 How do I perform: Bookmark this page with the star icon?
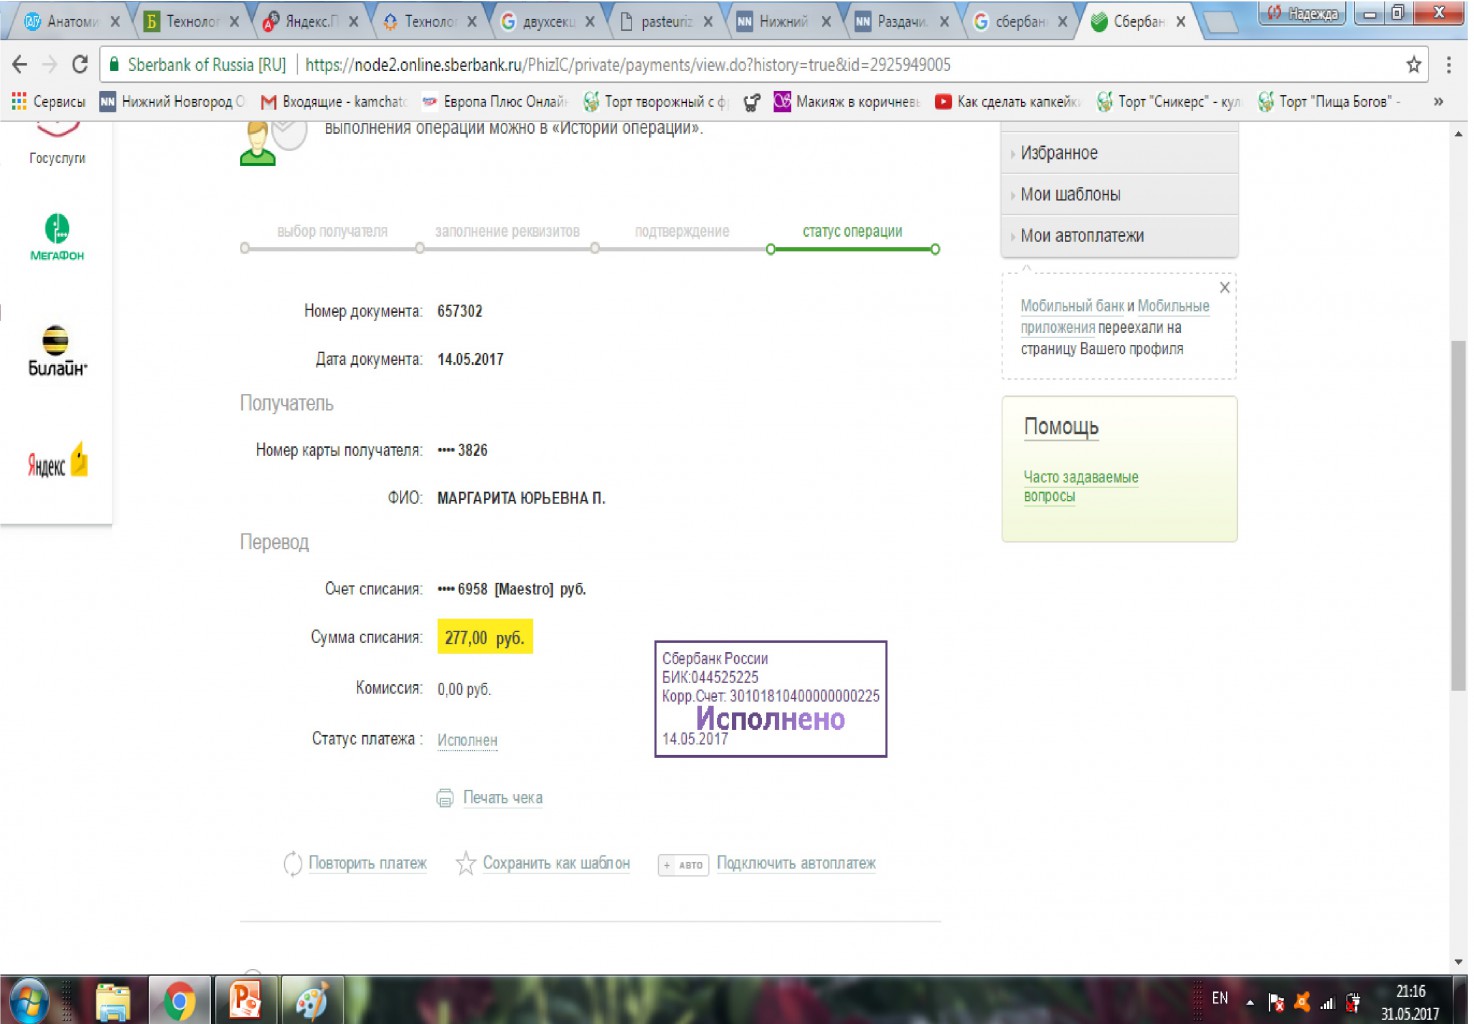pyautogui.click(x=1414, y=65)
